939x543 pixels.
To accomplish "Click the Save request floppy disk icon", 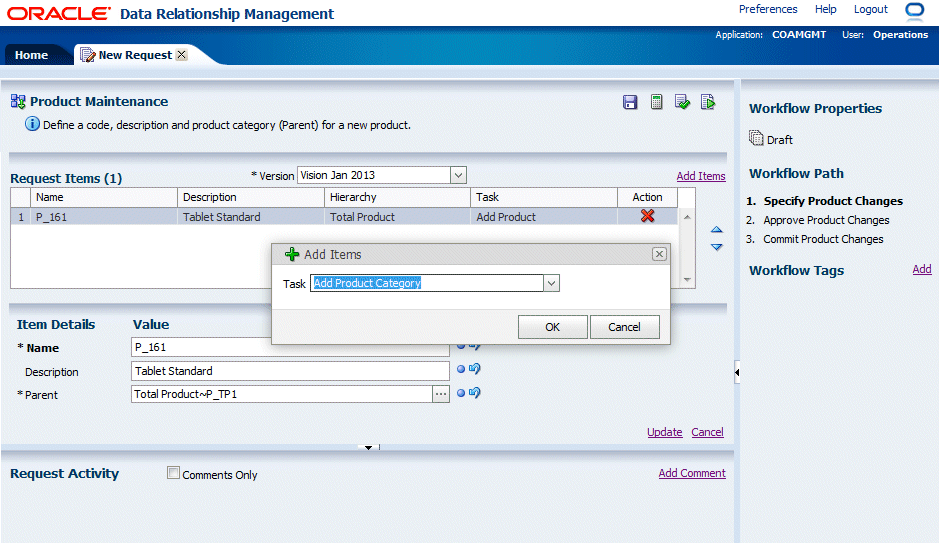I will tap(630, 102).
